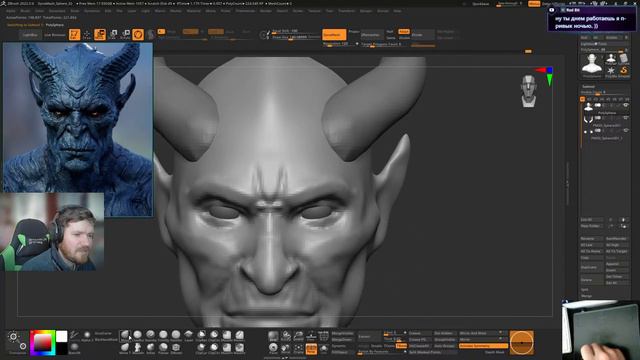Screen dimensions: 640x360
Task: Select the black secondary color swatch
Action: point(62,349)
